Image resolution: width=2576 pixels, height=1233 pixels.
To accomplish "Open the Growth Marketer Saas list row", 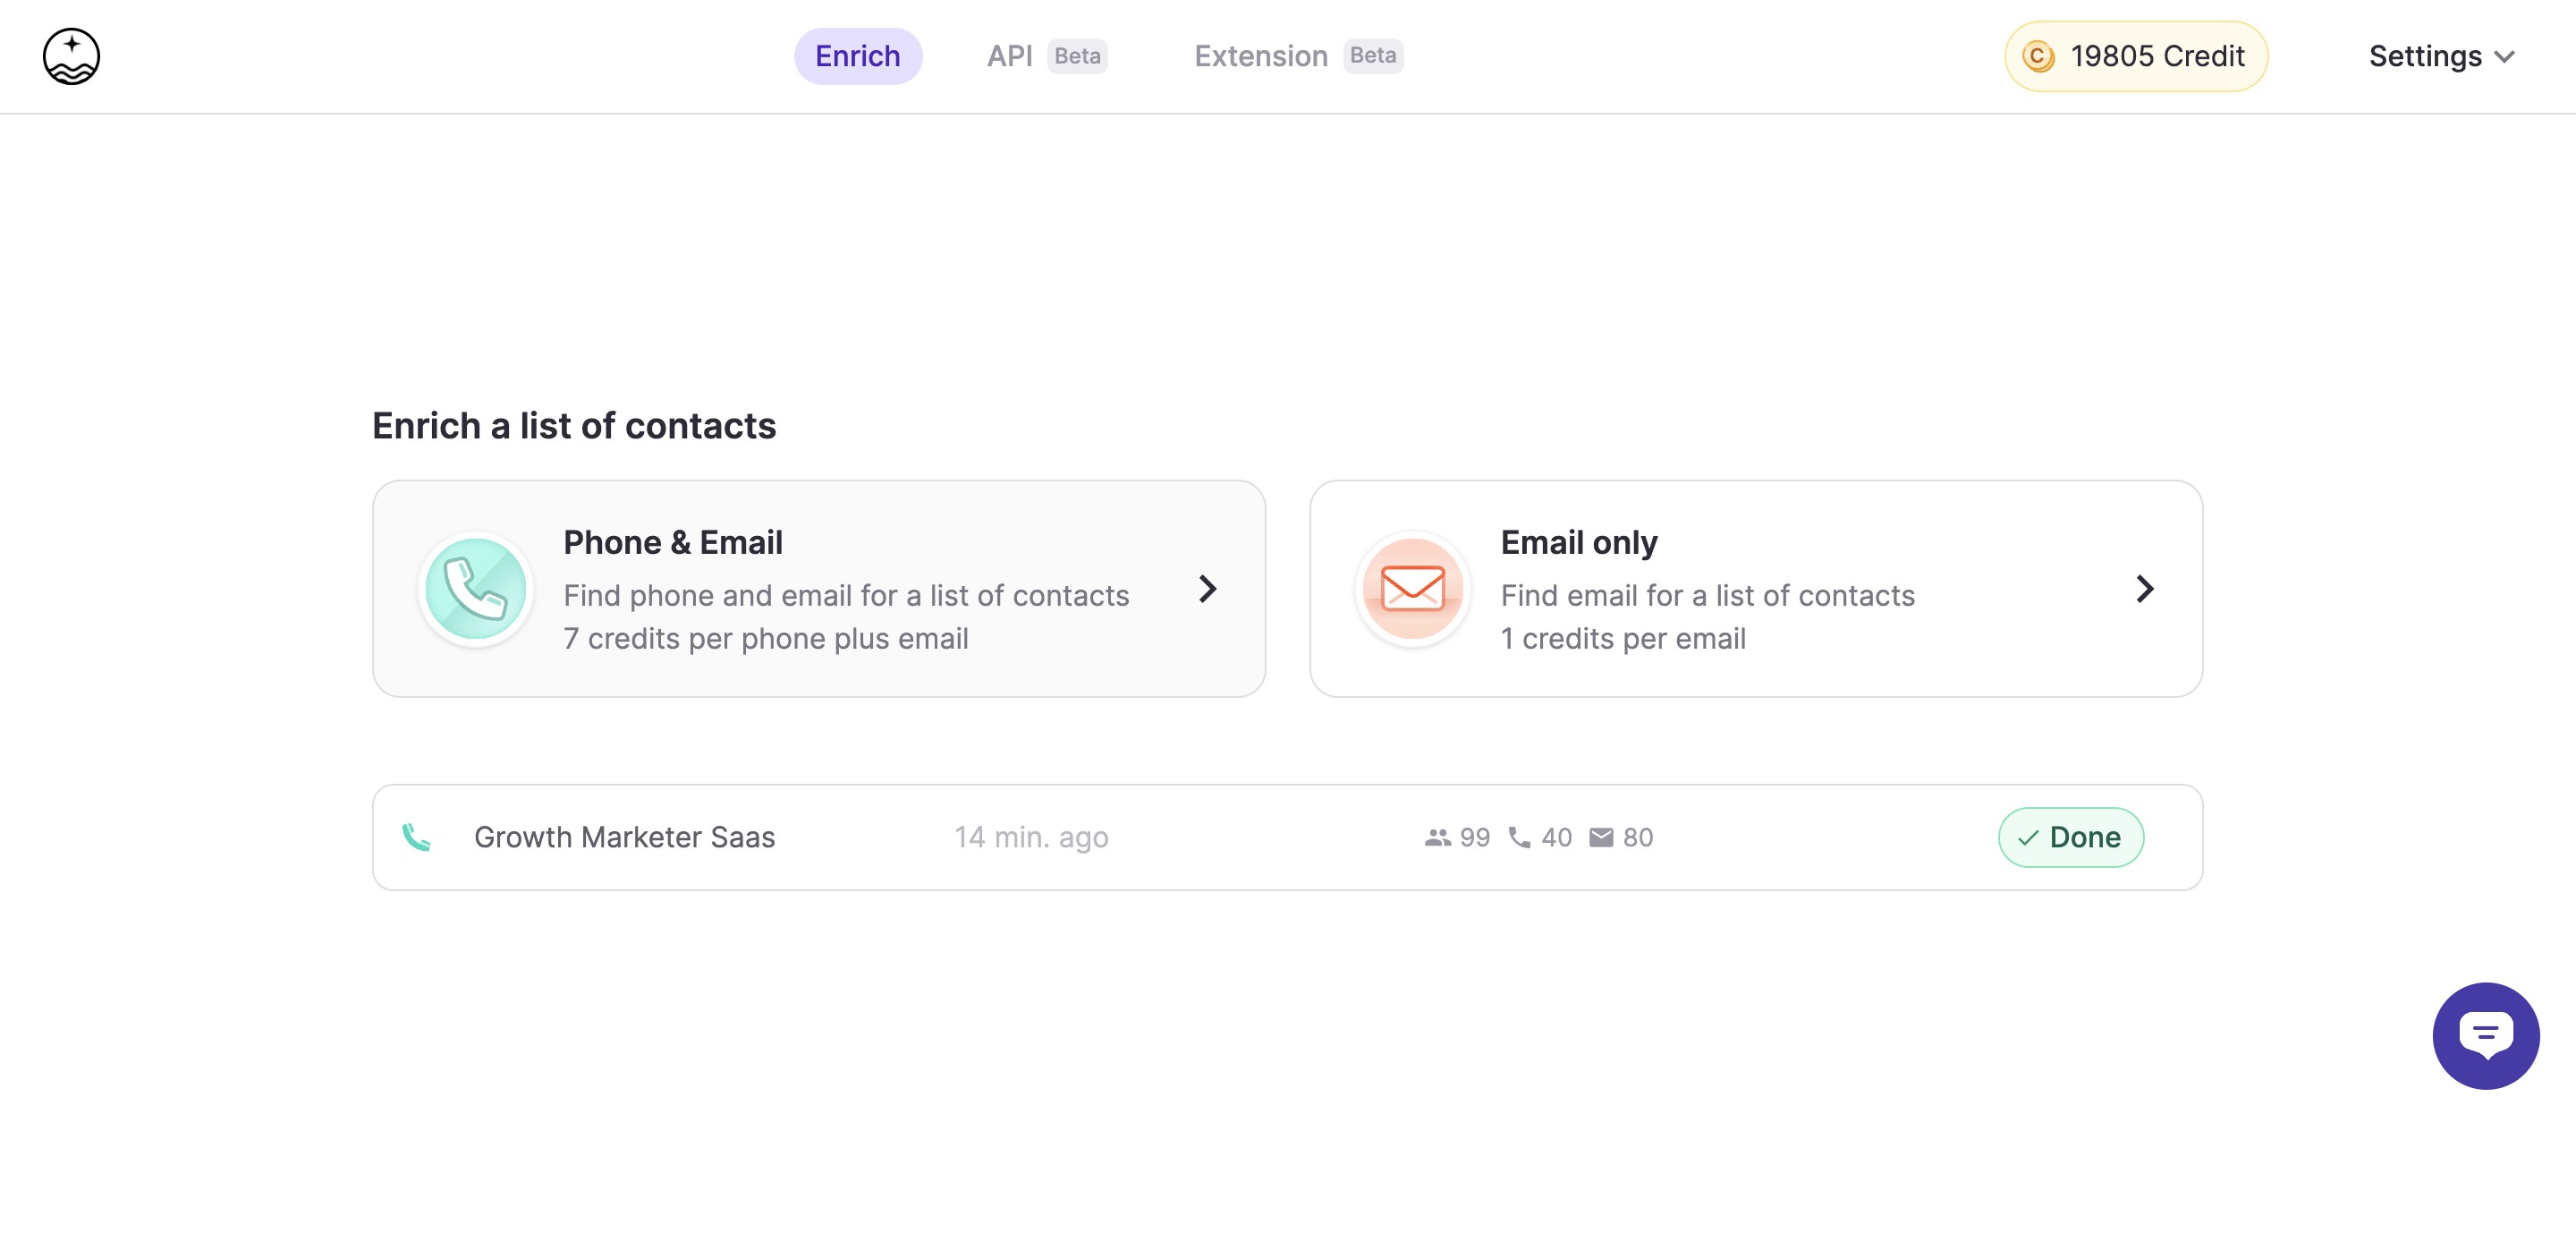I will point(624,837).
